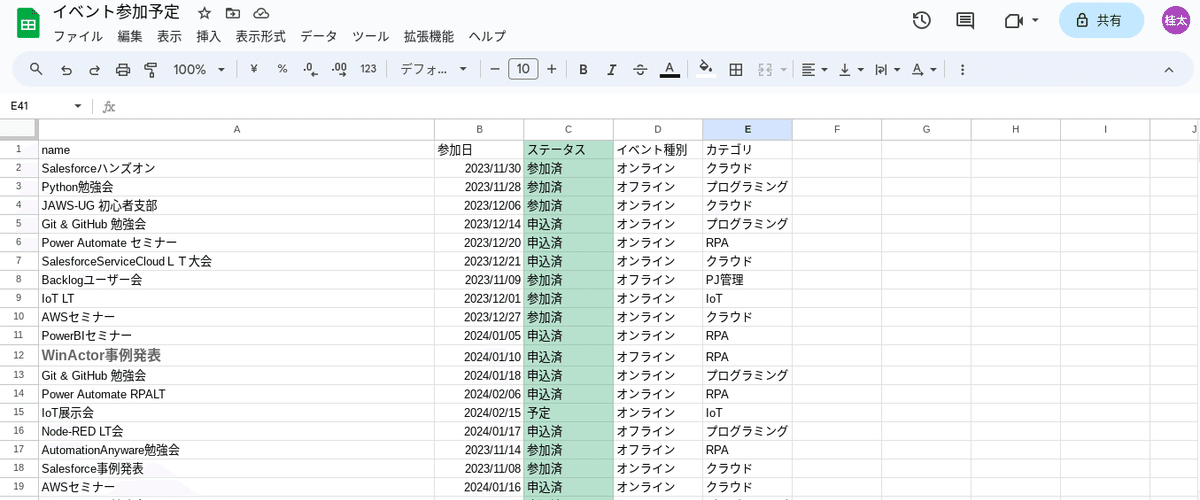
Task: Select the 予定 status cell
Action: click(x=568, y=412)
